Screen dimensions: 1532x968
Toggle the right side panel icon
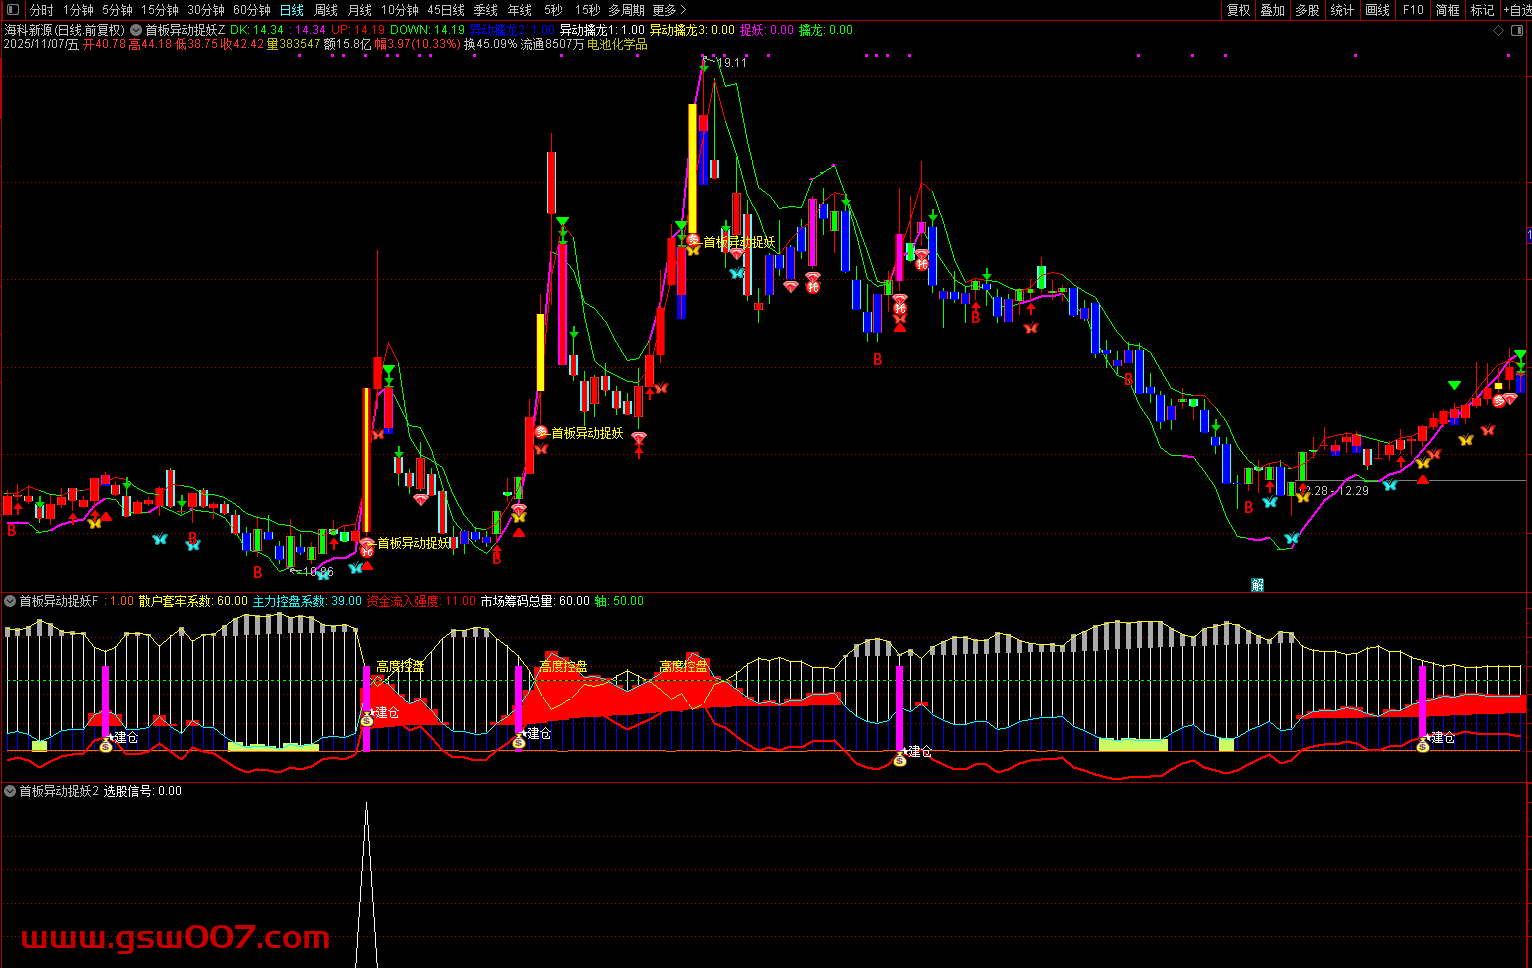(x=1518, y=30)
